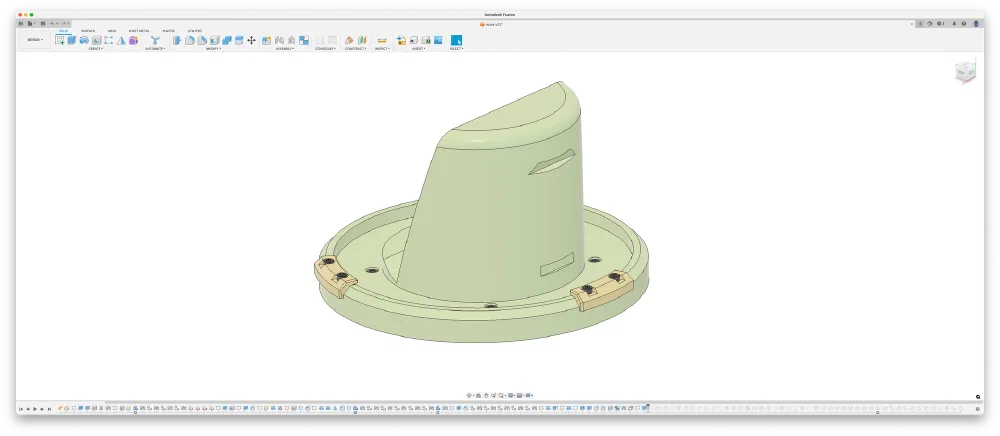Screen dimensions: 1000x436
Task: Click the New Component icon in Assemble
Action: coord(267,40)
